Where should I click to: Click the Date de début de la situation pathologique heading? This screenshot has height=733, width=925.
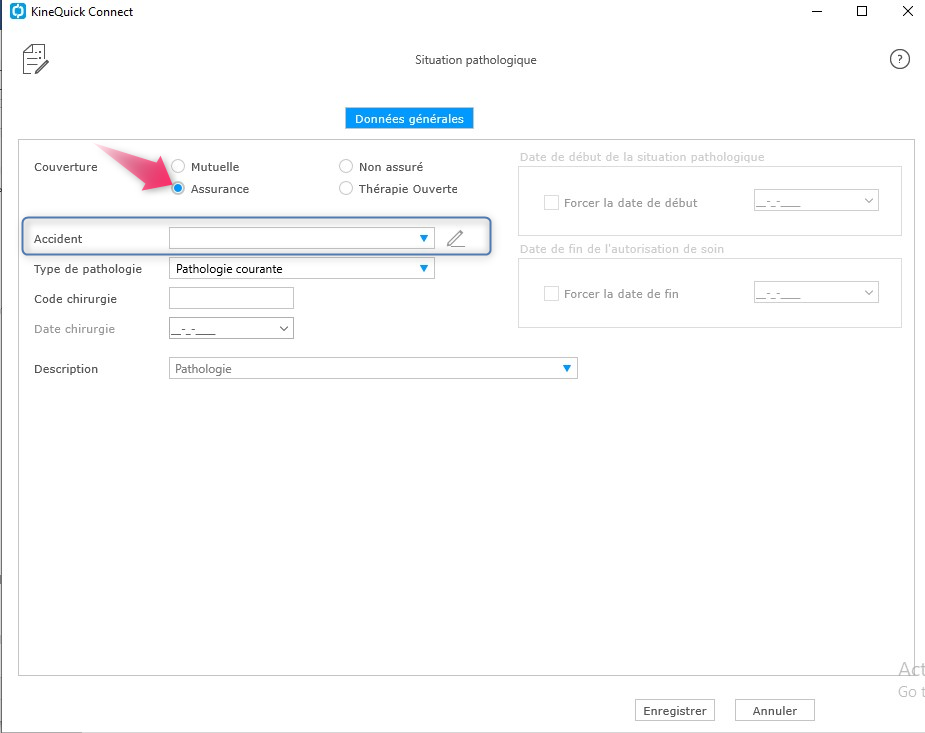(x=642, y=157)
